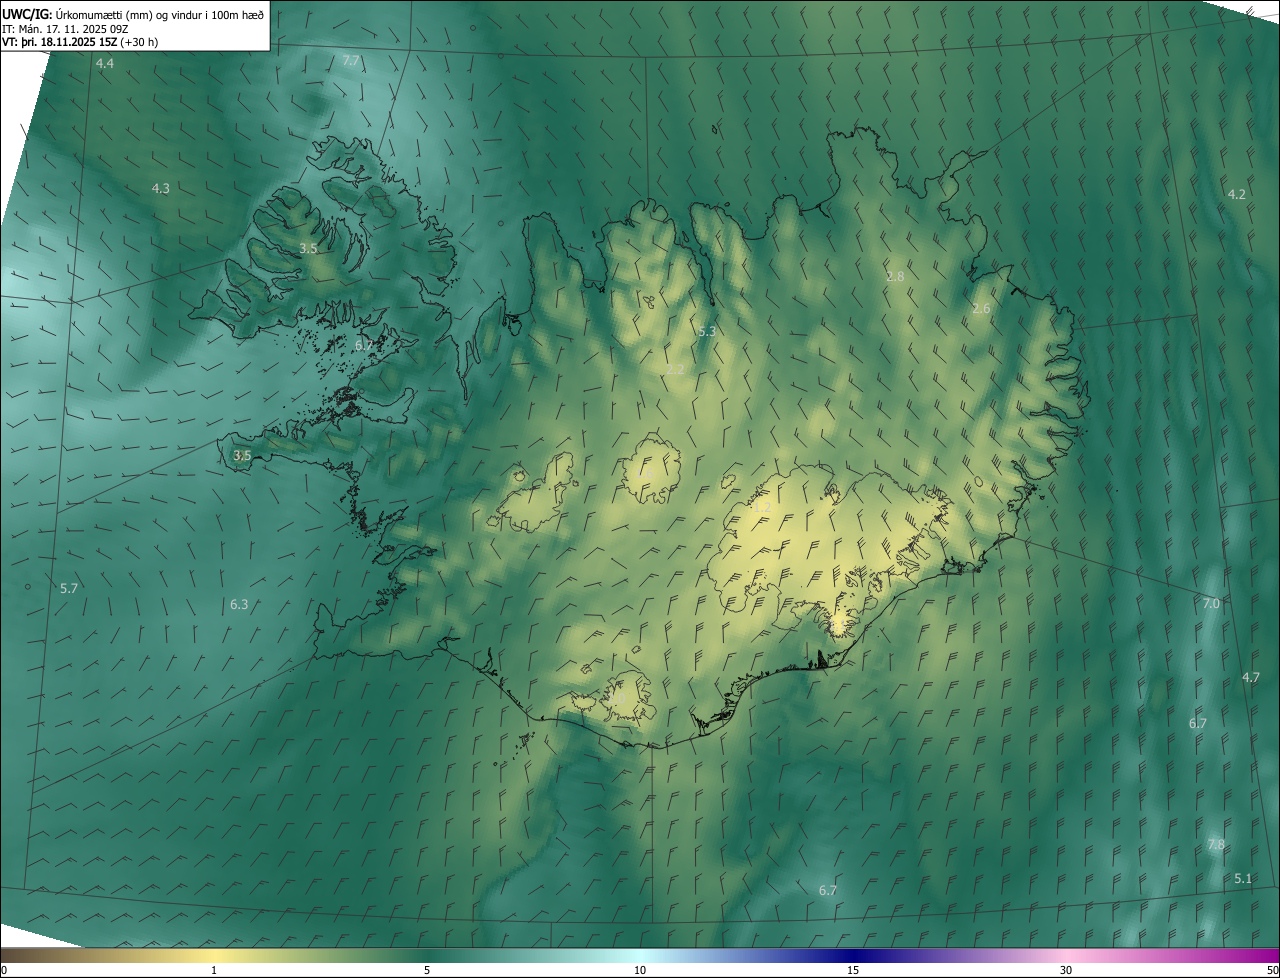Click the 5.1 value label near the bottom-right corner
Viewport: 1280px width, 978px height.
point(1243,879)
